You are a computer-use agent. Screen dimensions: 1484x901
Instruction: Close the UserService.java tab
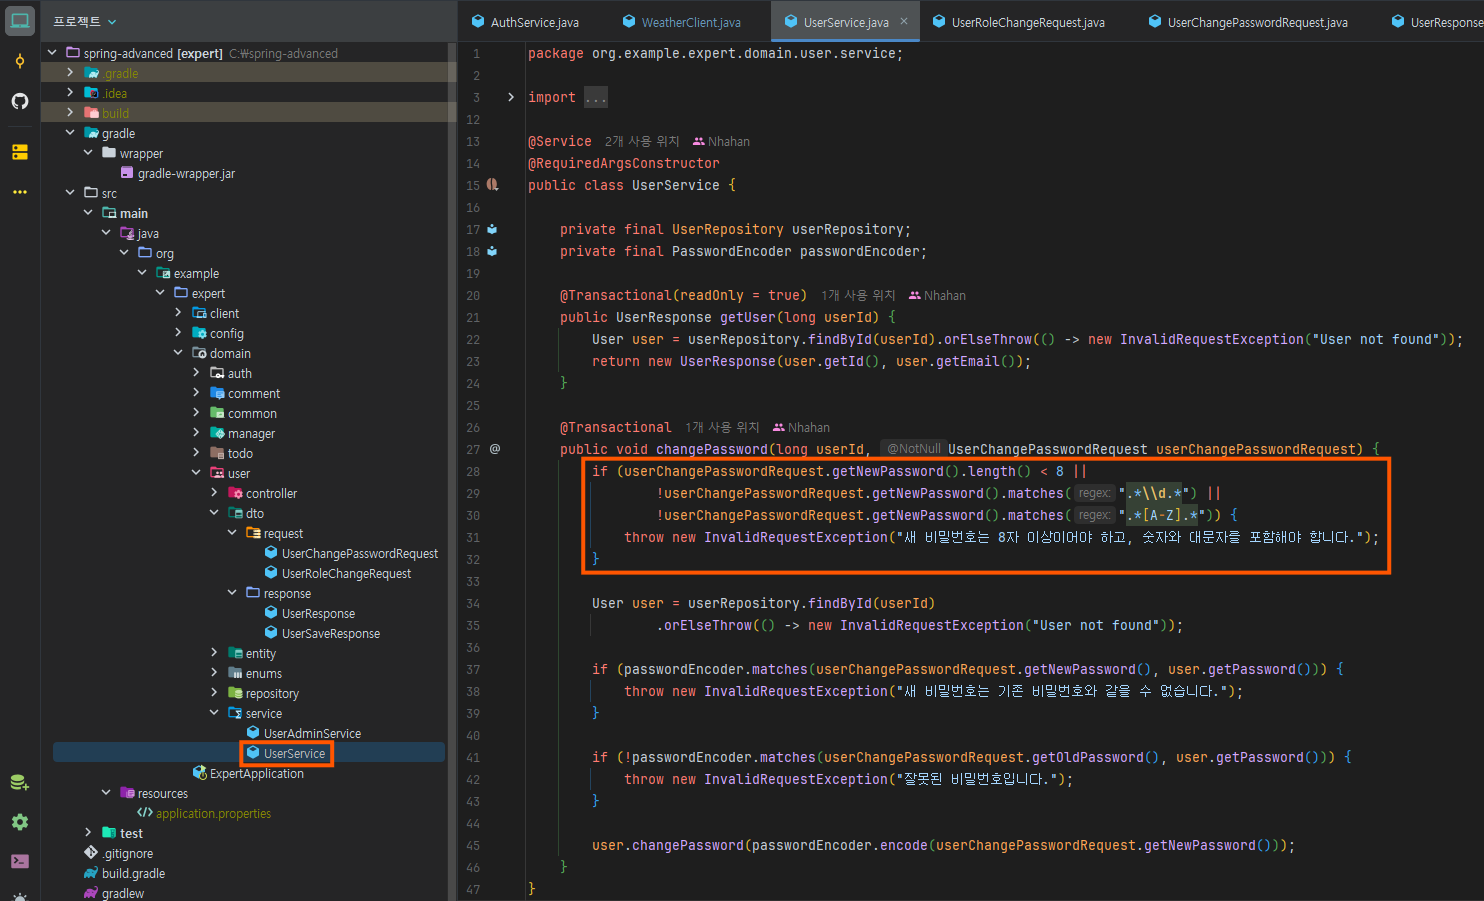904,21
